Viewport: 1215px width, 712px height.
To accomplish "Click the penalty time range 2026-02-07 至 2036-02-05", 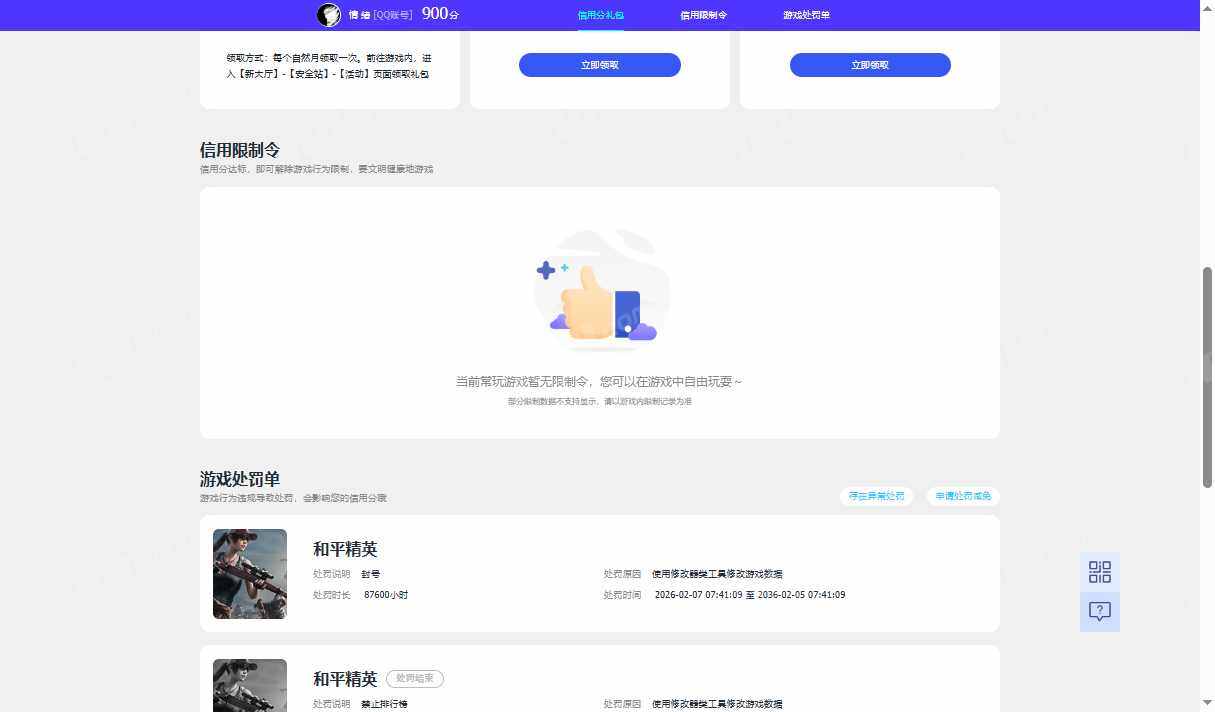I will point(750,595).
